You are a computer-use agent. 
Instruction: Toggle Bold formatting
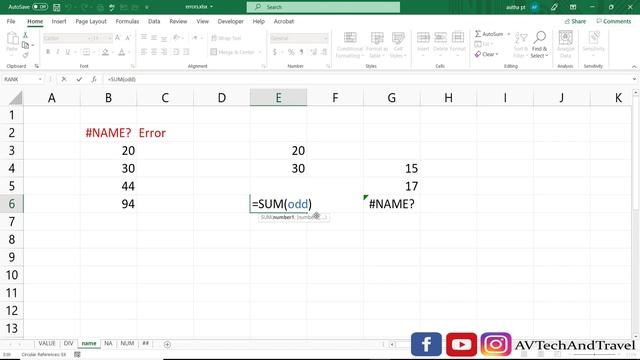[48, 52]
